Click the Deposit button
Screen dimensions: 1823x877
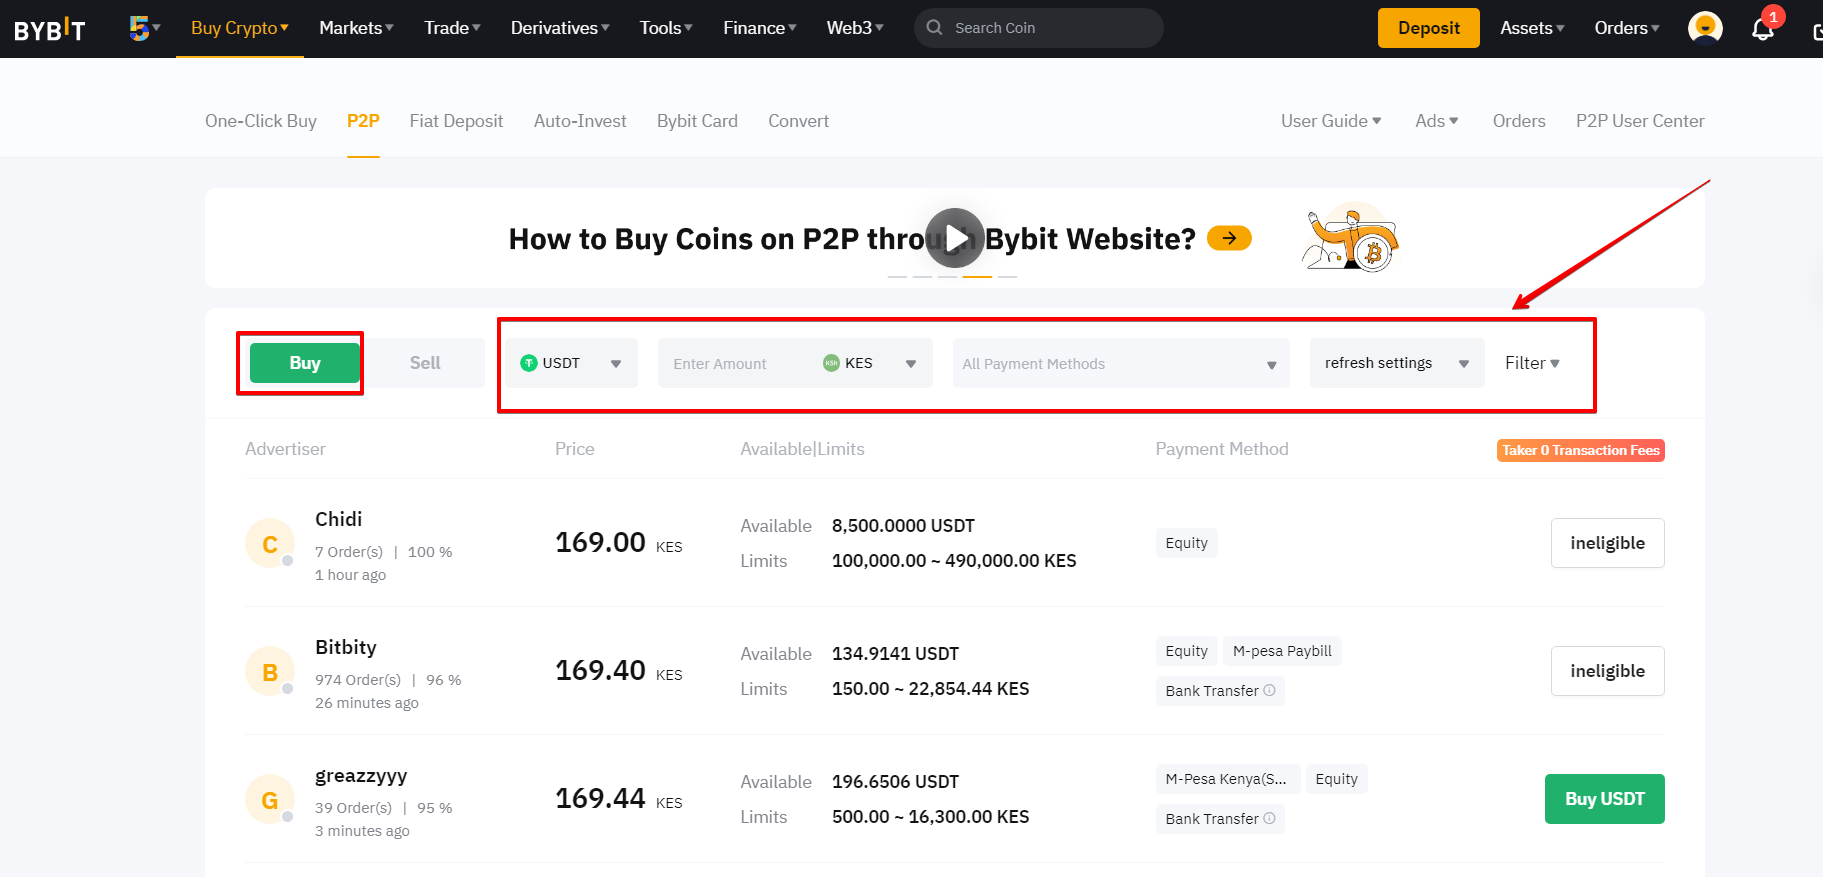[x=1428, y=28]
